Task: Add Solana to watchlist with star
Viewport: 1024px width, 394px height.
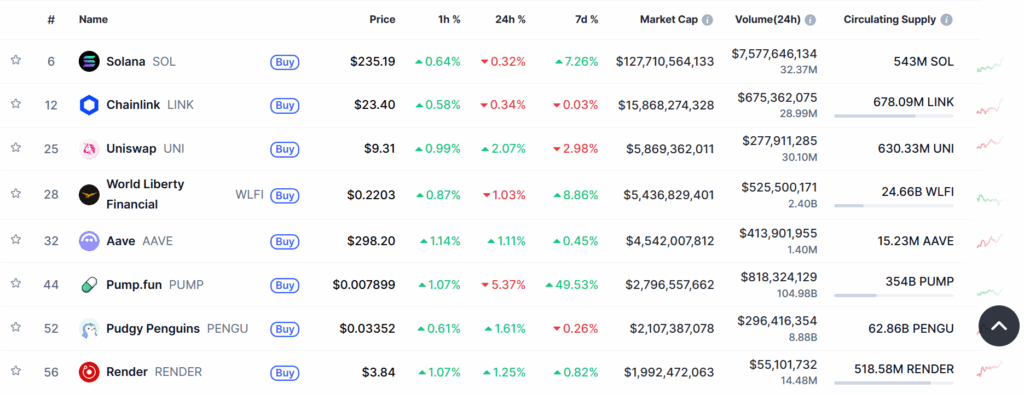Action: pos(16,60)
